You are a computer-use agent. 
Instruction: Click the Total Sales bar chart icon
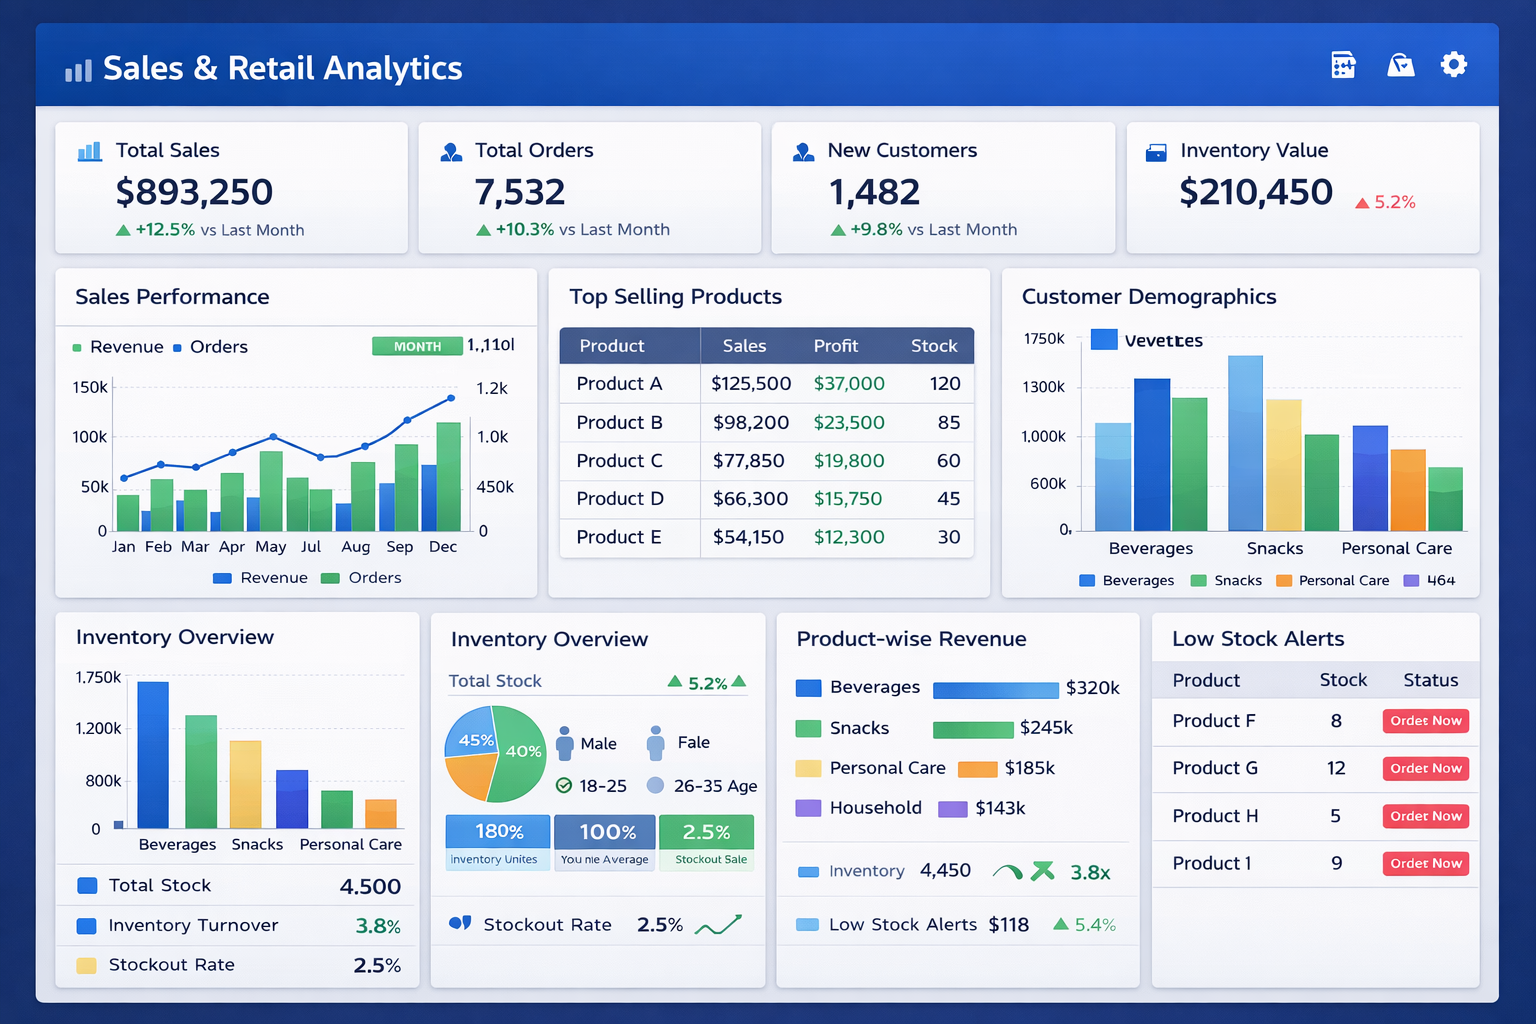90,151
